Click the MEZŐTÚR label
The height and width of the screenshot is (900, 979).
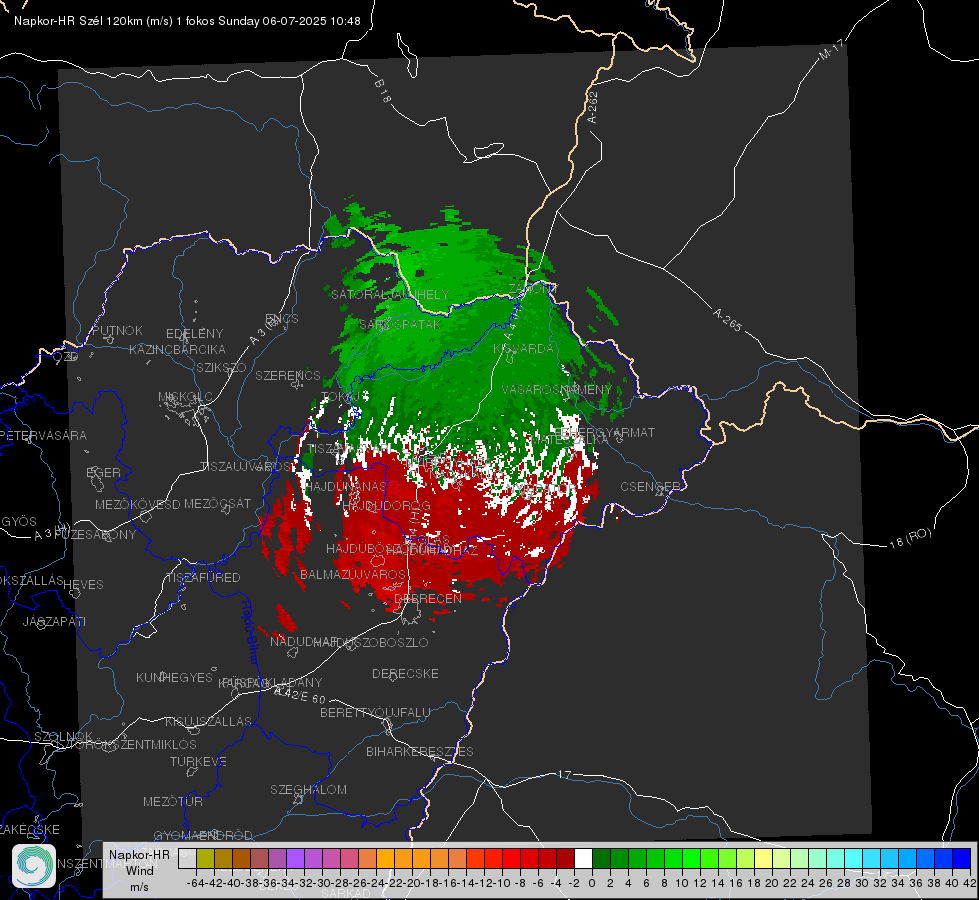[172, 801]
